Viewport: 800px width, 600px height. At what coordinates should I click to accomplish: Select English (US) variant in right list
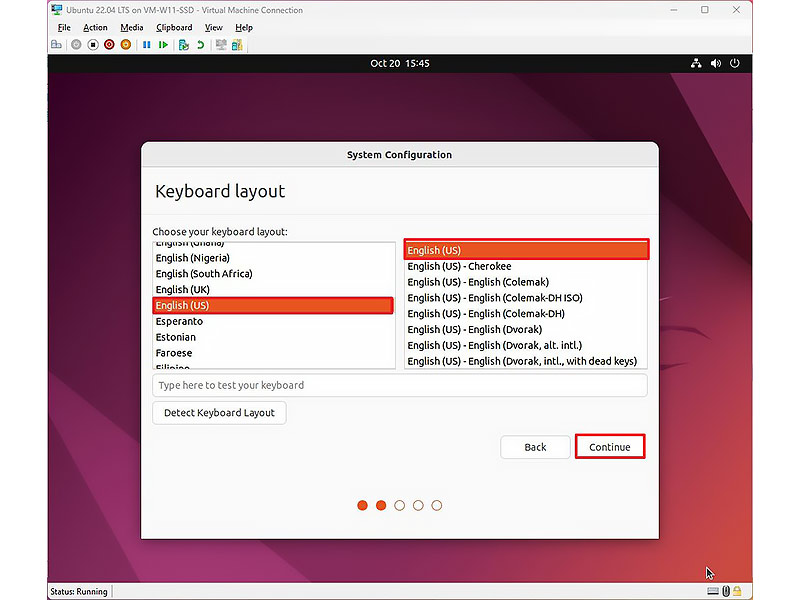527,250
